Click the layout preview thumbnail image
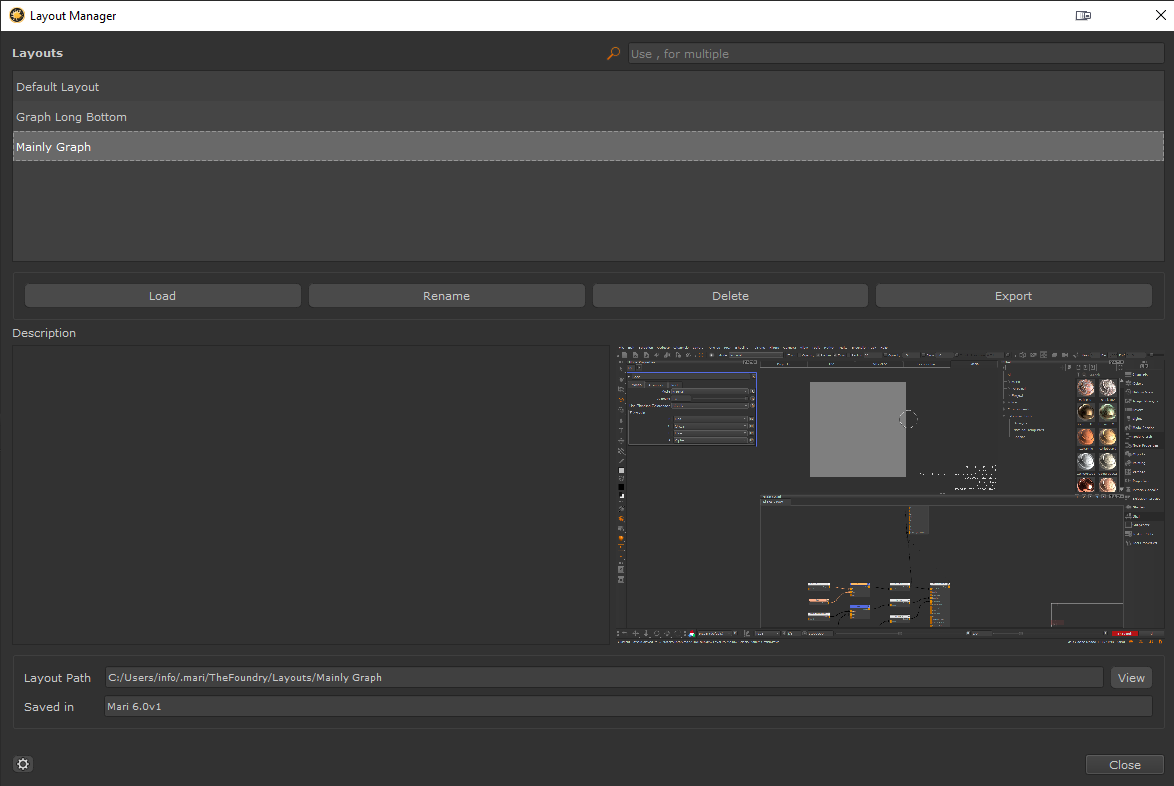1174x786 pixels. coord(890,495)
